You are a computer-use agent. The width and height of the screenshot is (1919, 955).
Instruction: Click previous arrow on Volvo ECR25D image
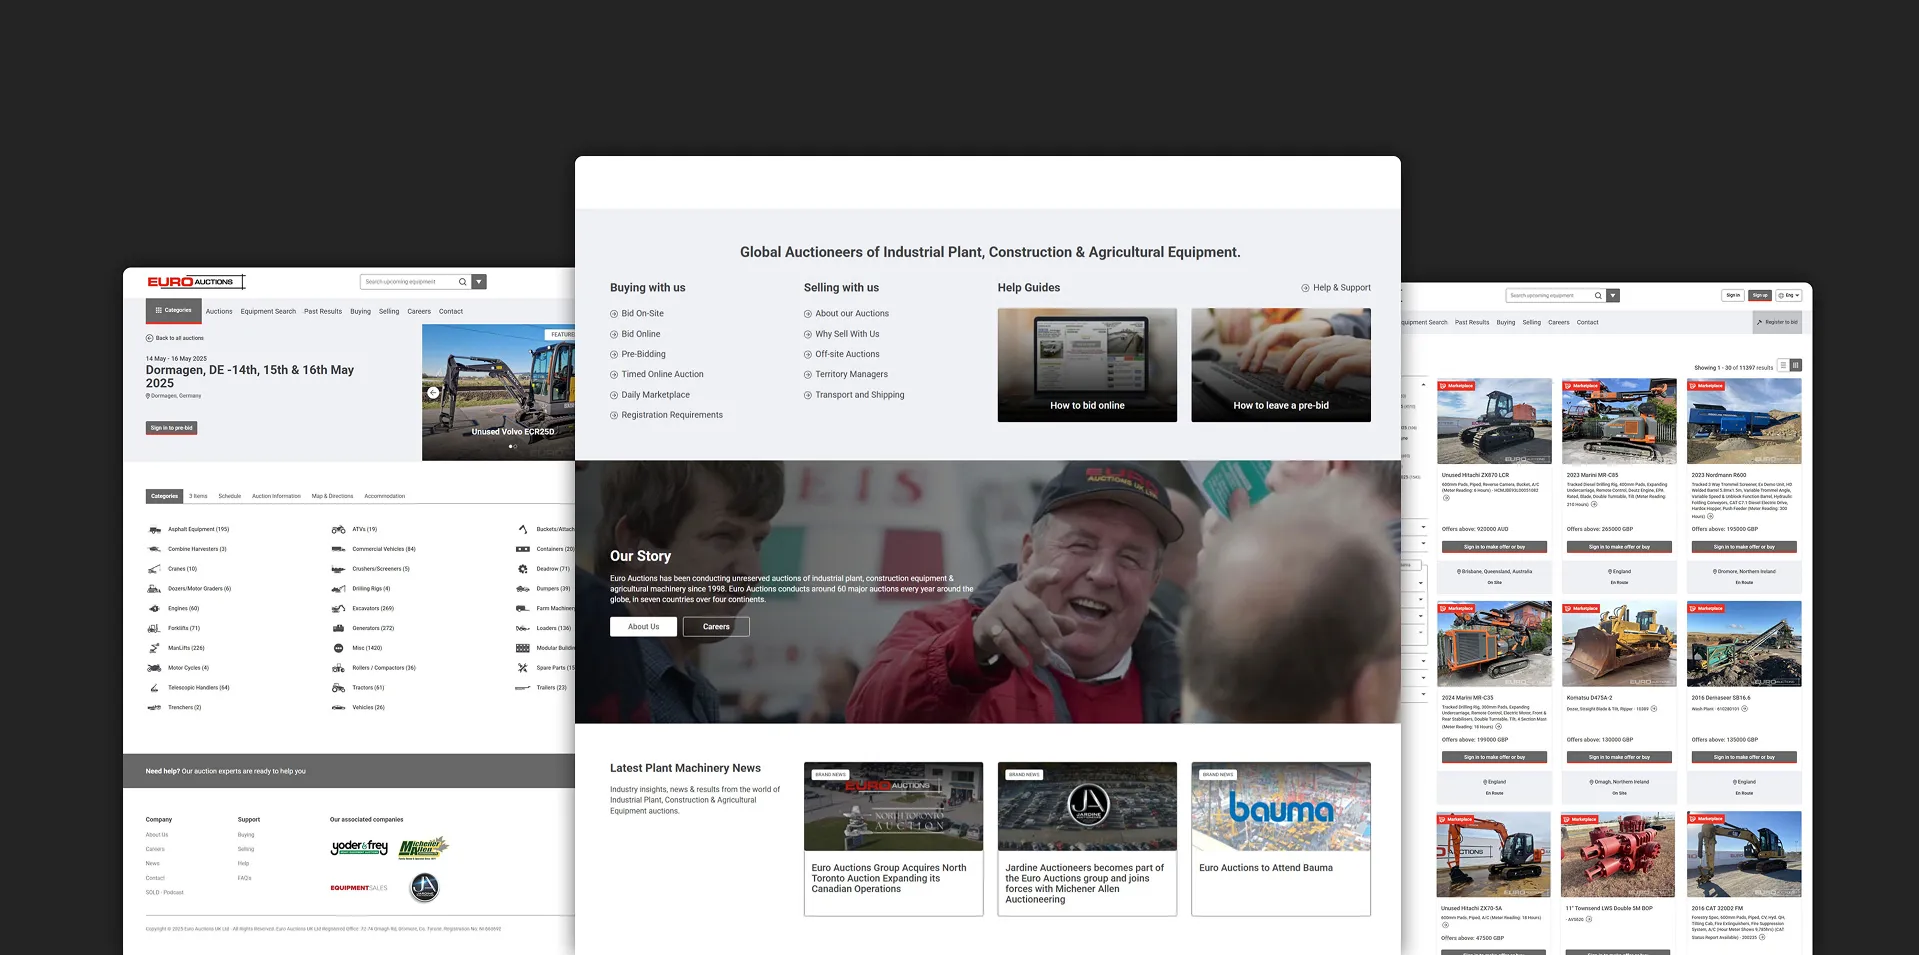433,393
